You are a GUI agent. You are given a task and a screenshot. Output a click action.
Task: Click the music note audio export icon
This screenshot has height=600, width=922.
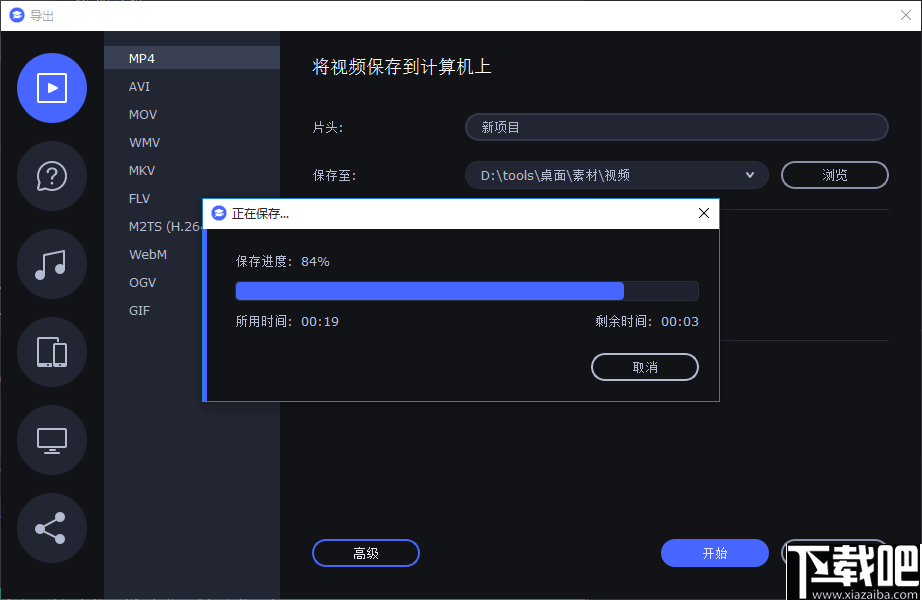pos(52,264)
